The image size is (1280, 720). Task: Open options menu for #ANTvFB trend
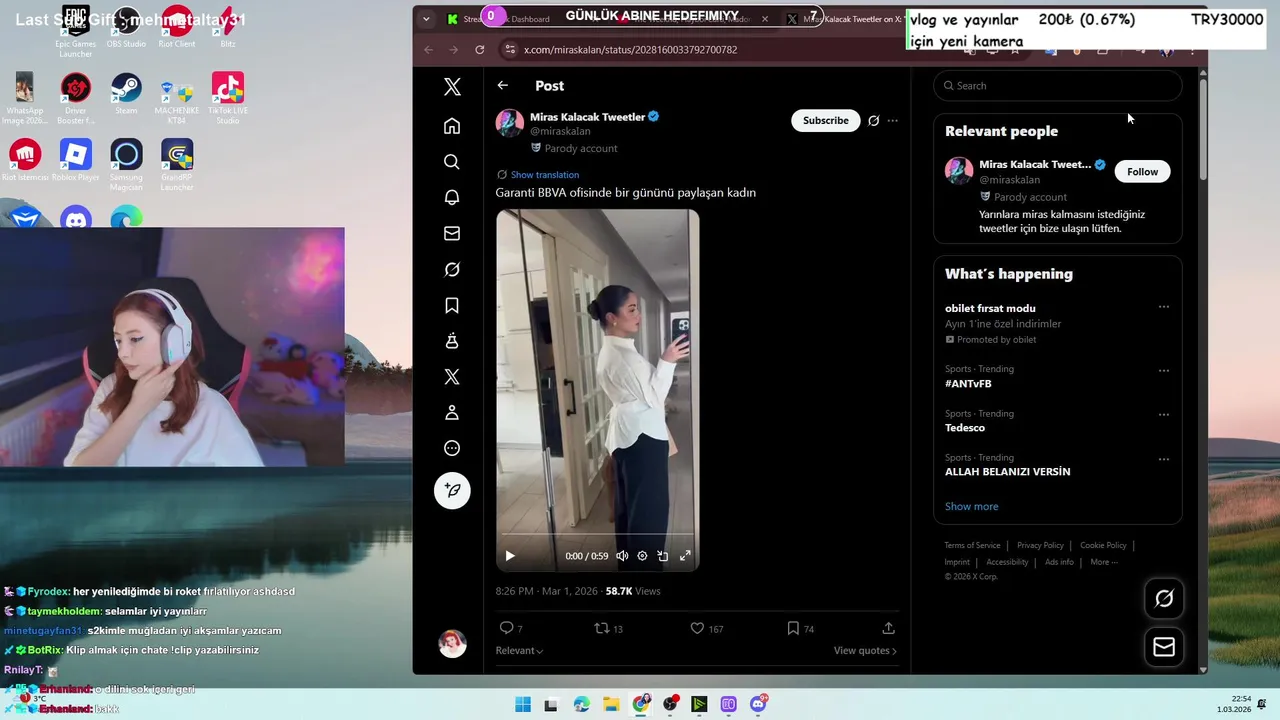[1164, 370]
